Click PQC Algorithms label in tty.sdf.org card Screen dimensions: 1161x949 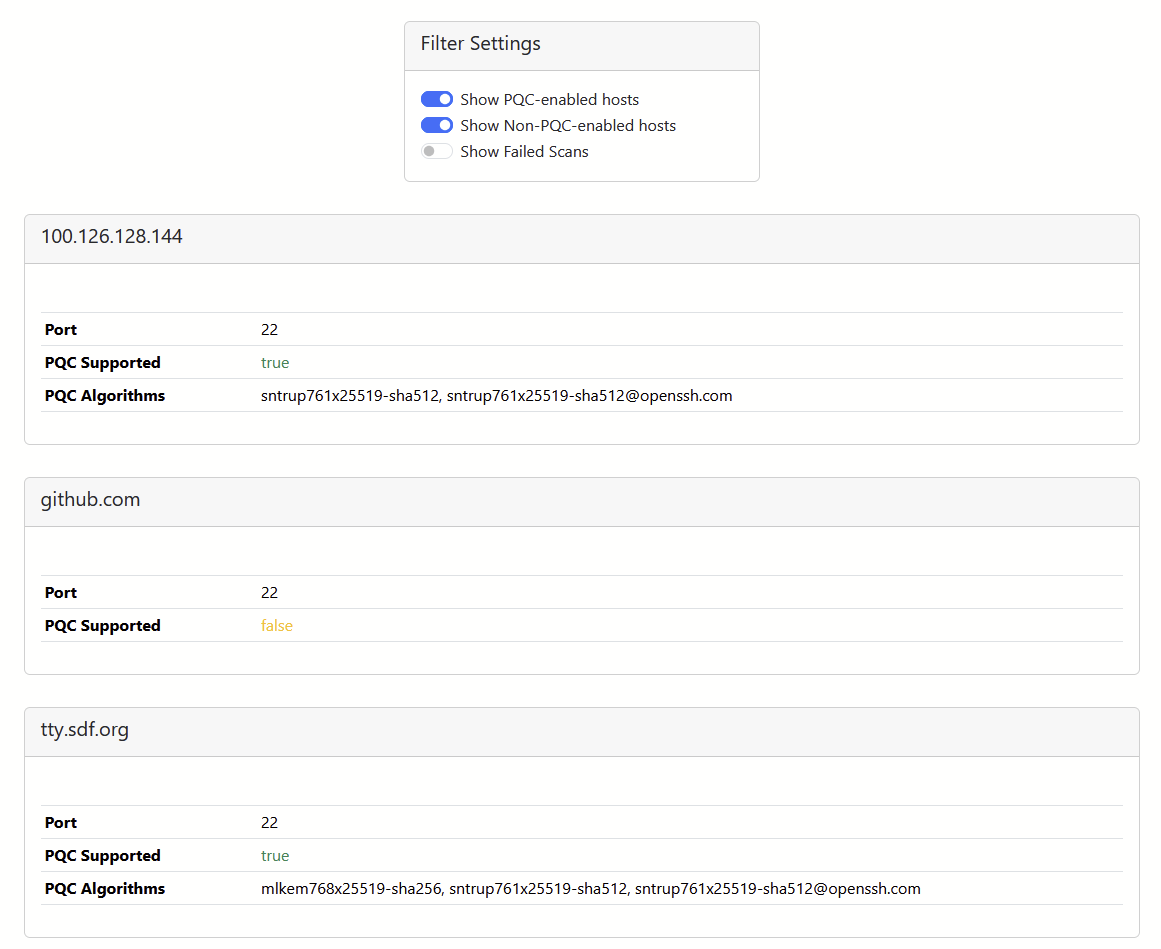[105, 889]
